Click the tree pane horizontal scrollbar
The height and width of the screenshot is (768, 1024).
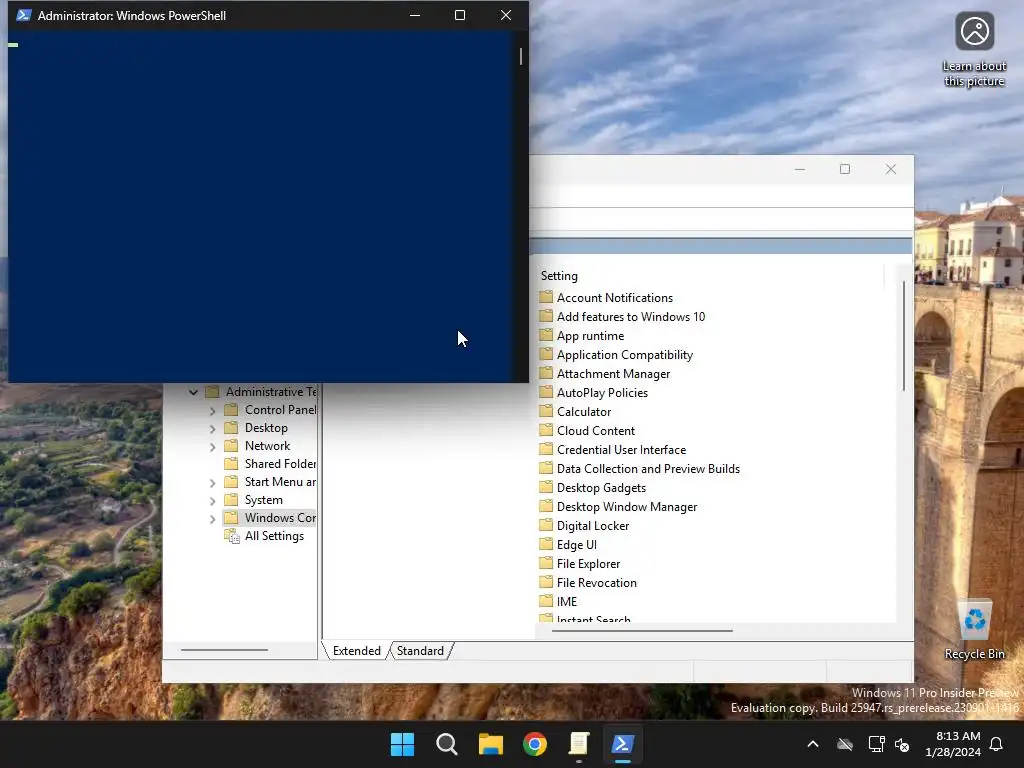[224, 650]
